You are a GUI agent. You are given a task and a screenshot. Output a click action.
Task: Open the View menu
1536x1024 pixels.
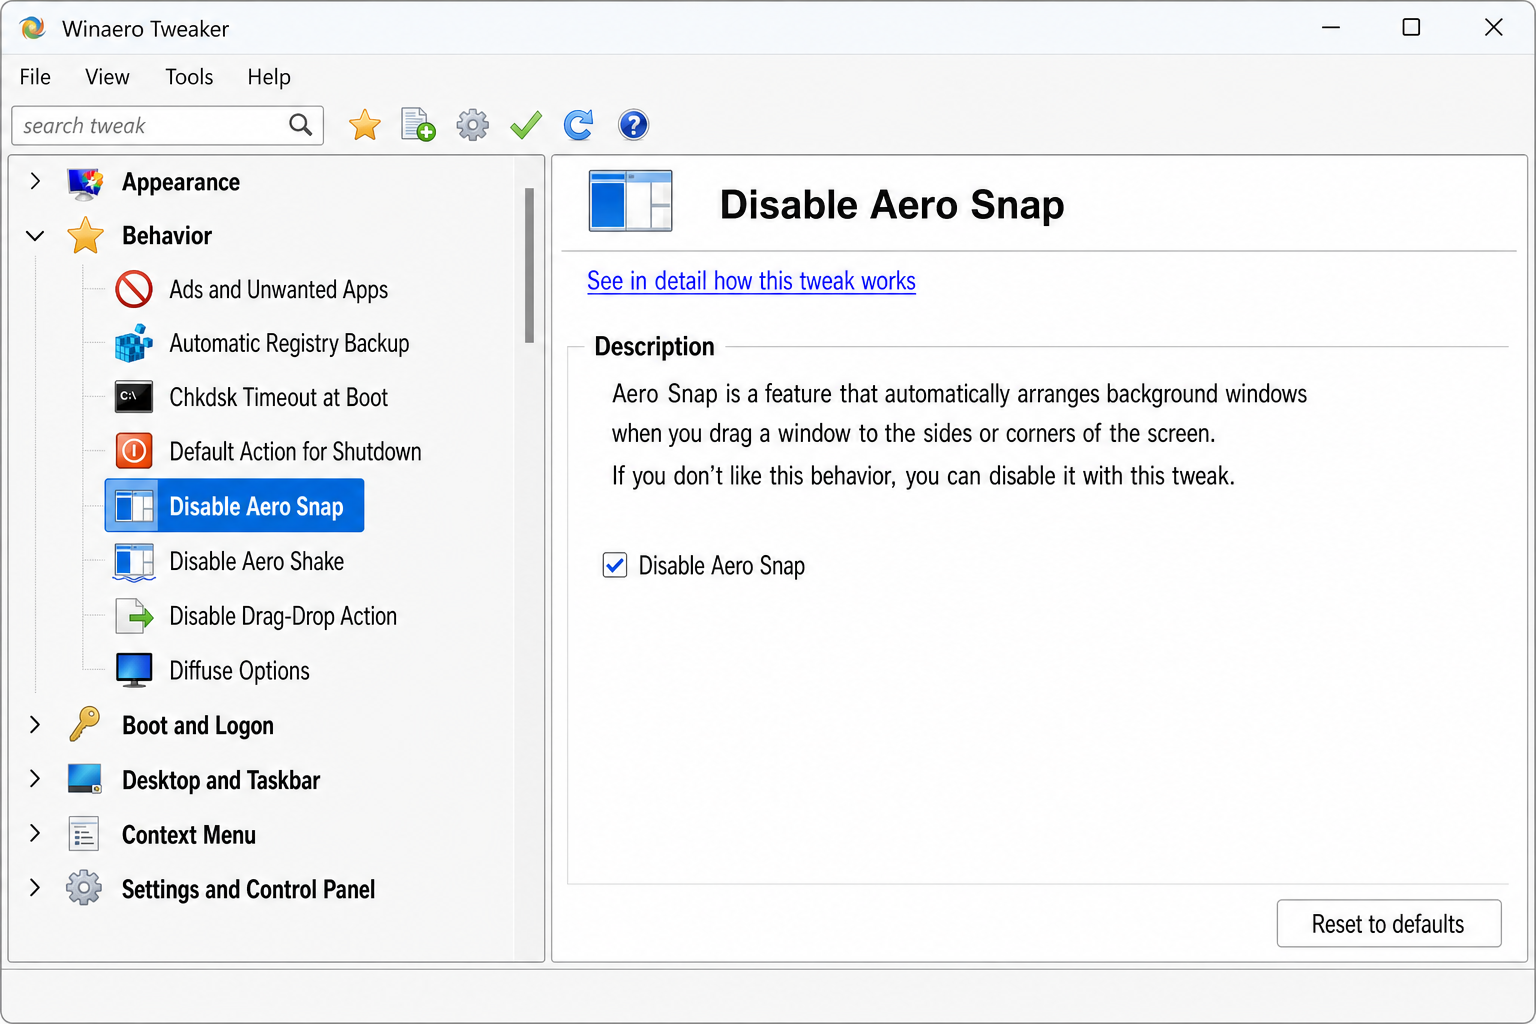coord(107,77)
